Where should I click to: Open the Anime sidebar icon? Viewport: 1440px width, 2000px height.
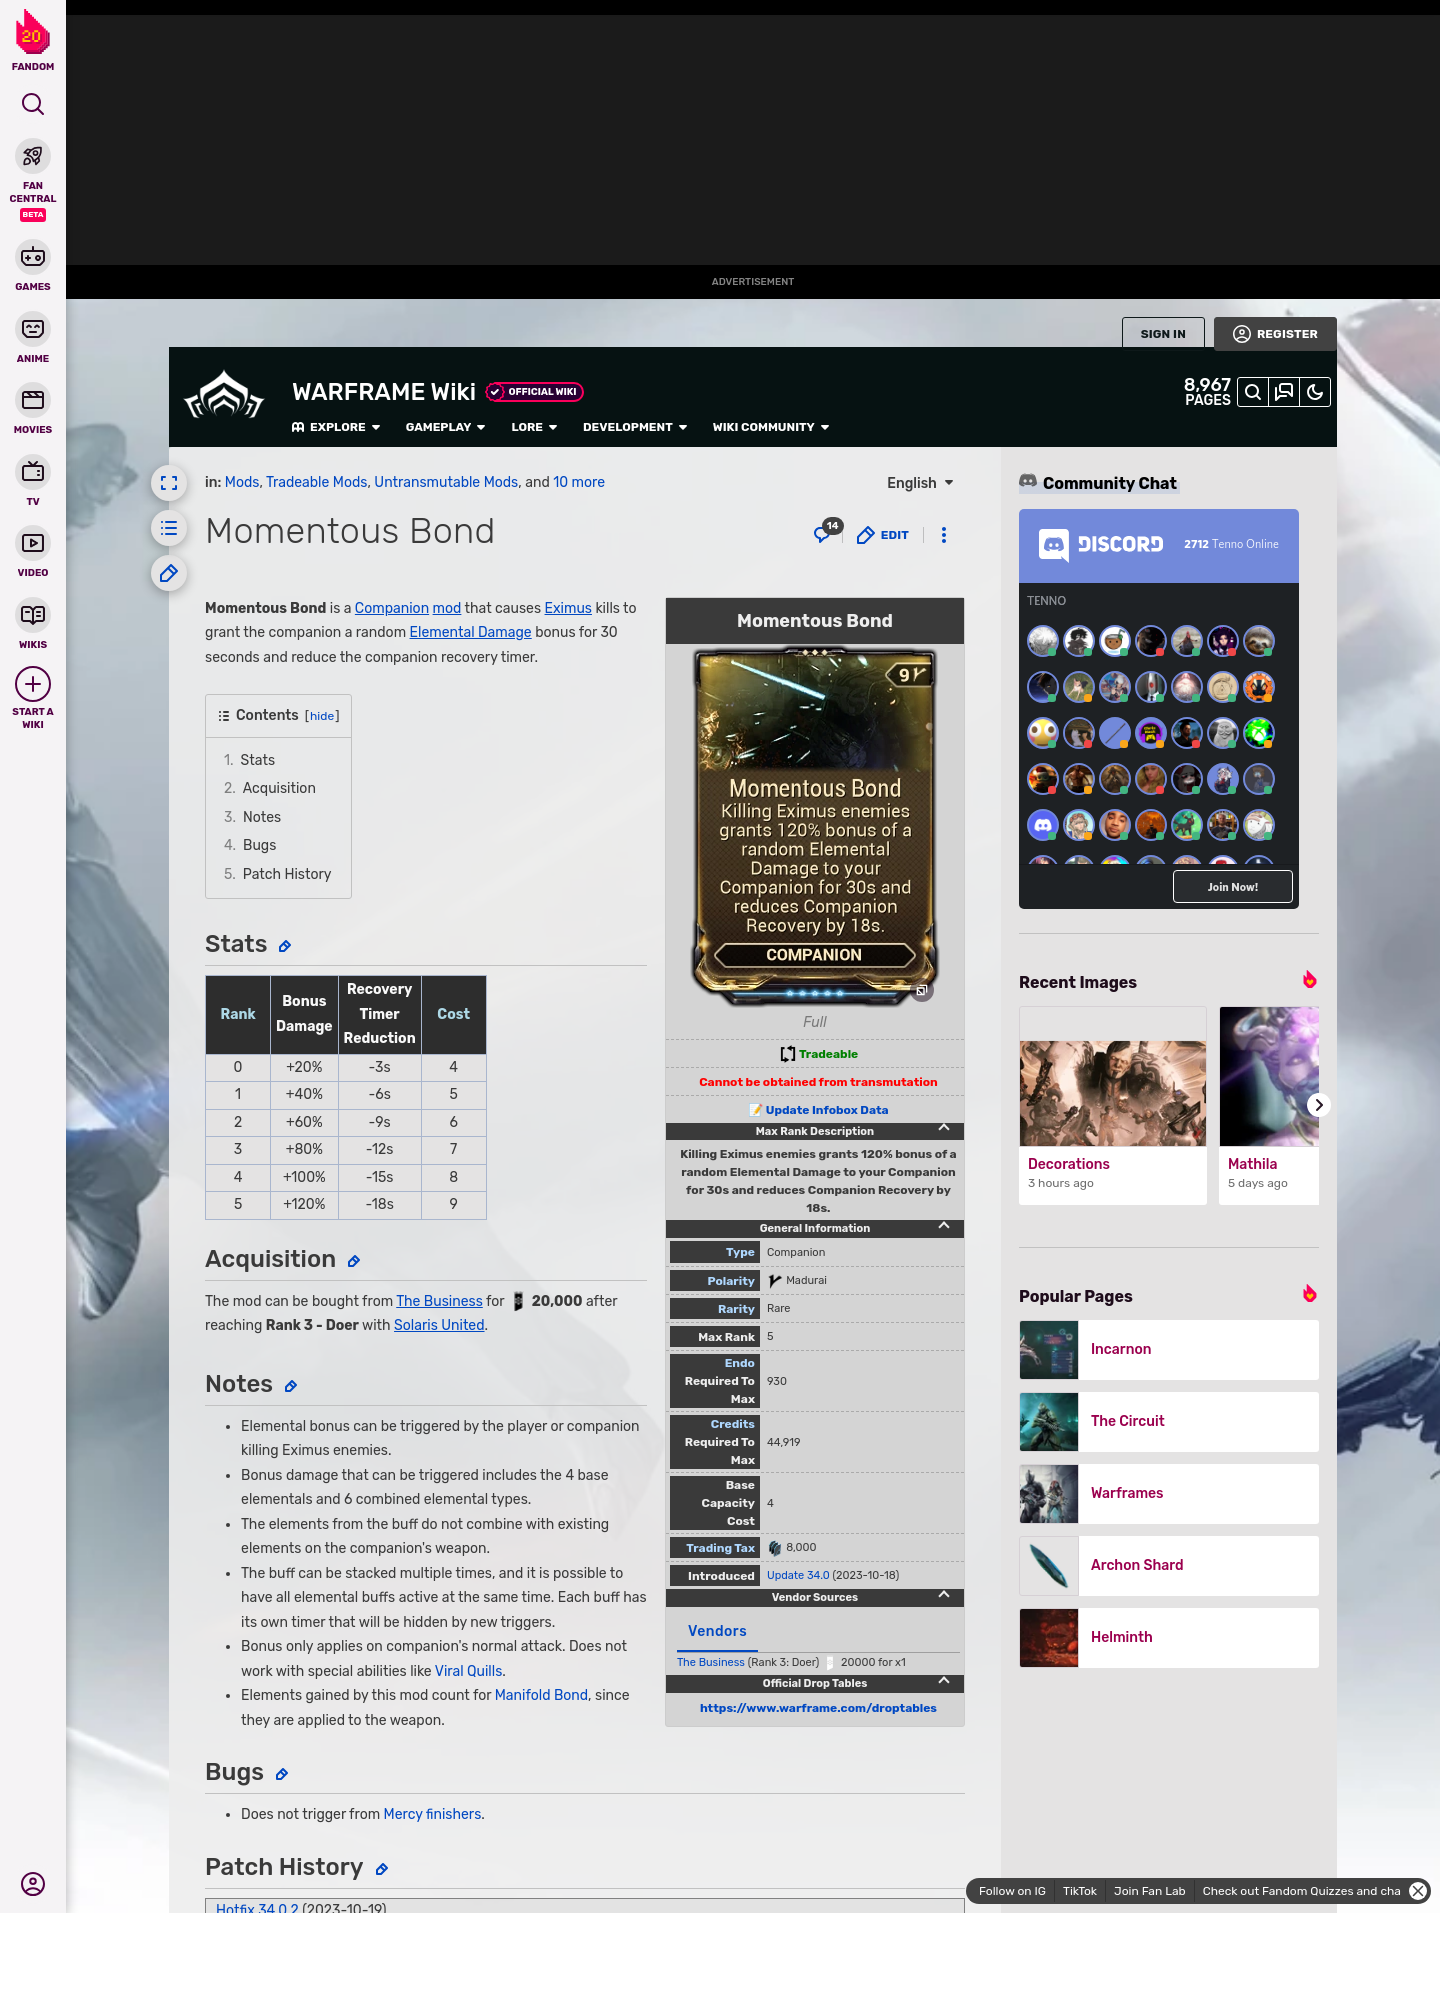[x=33, y=329]
